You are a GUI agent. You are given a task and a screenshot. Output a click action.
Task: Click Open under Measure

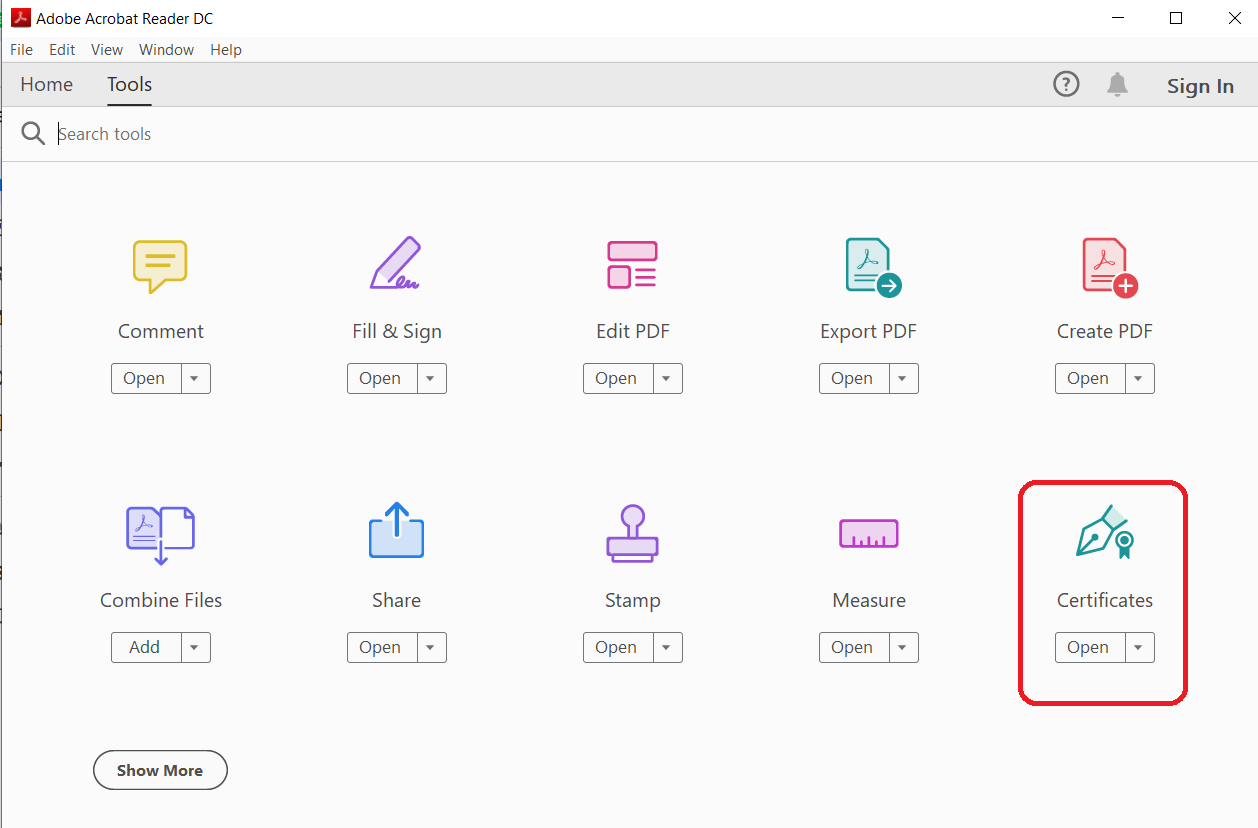coord(853,648)
